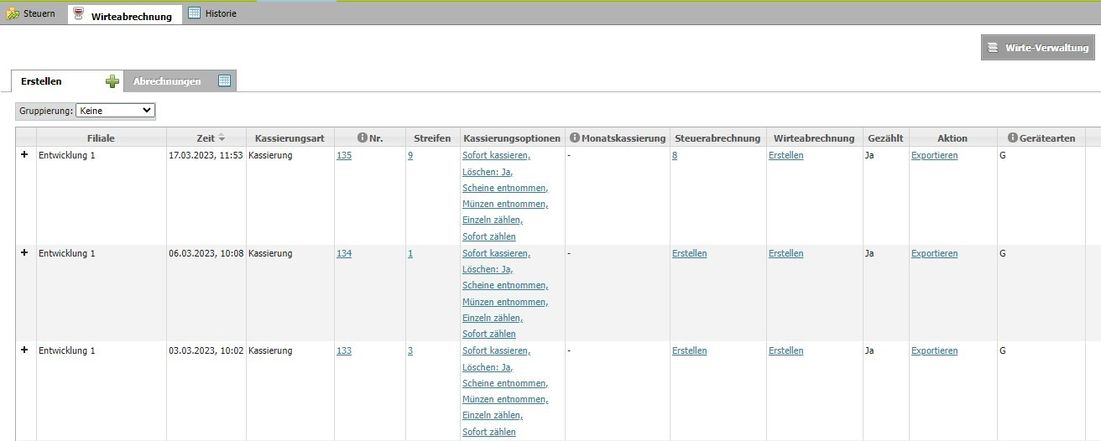Click Wirteabrechnung Erstellen in row 133
Viewport: 1101px width, 441px height.
pos(786,350)
